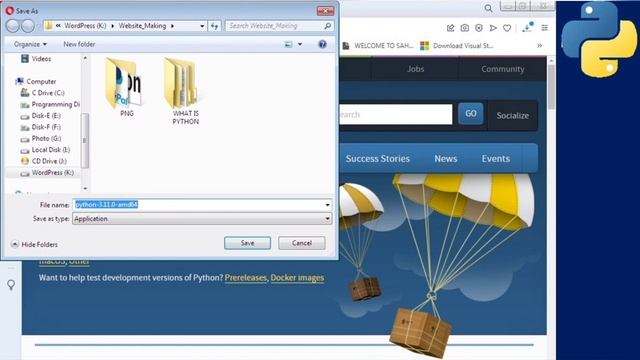Click the python.org search input field
This screenshot has width=640, height=360.
click(396, 114)
